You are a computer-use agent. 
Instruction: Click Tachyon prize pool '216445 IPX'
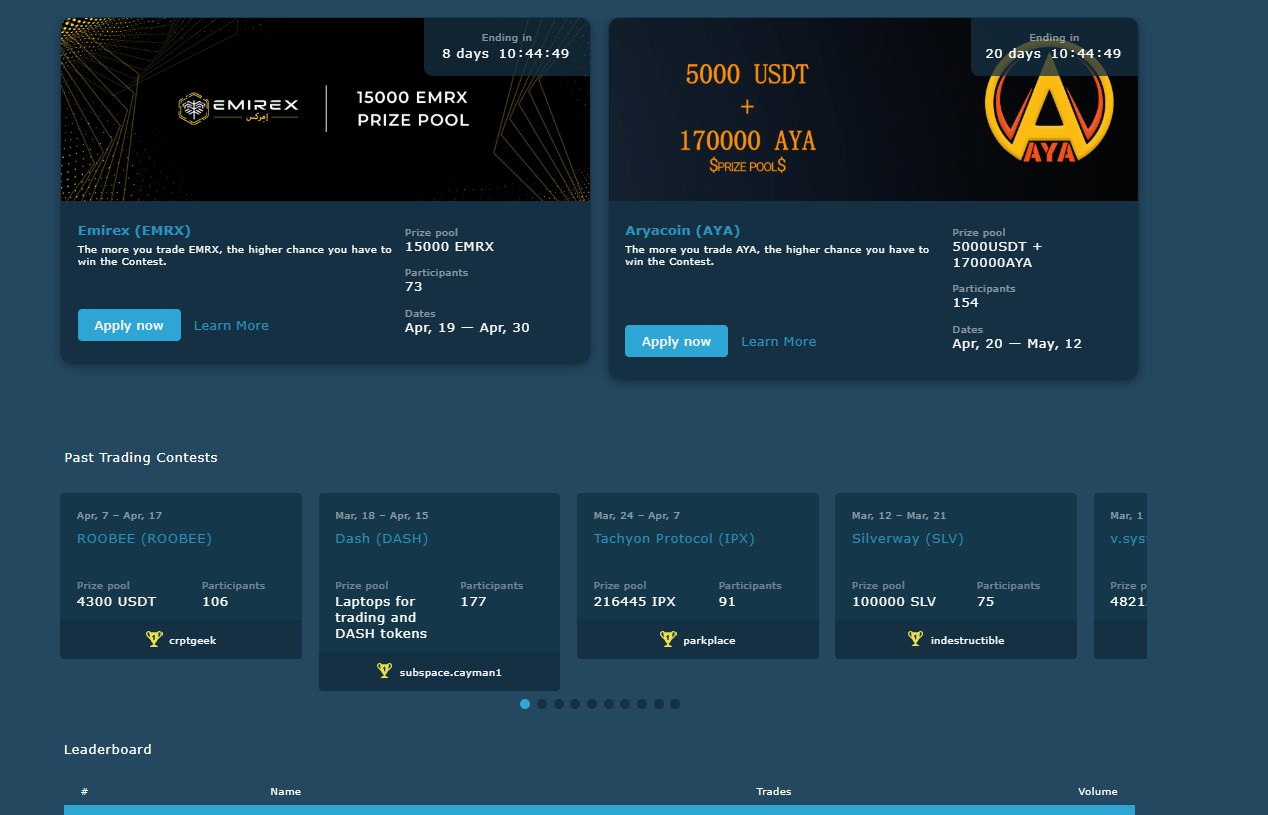tap(635, 601)
